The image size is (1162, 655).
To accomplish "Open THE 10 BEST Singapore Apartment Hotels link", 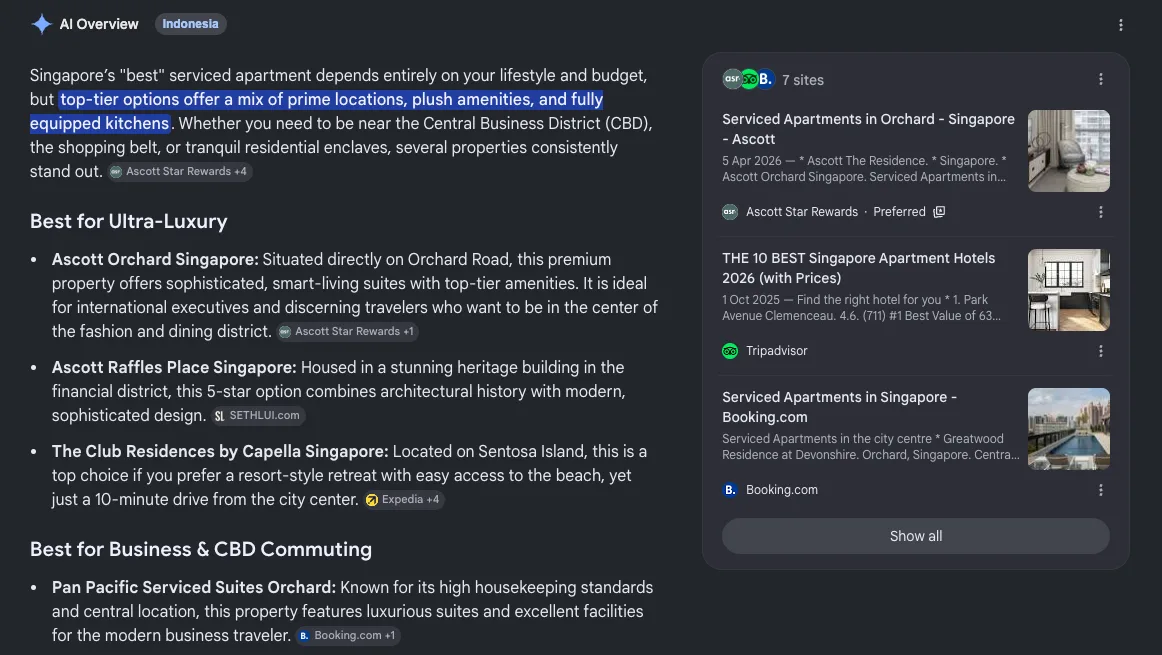I will 859,268.
